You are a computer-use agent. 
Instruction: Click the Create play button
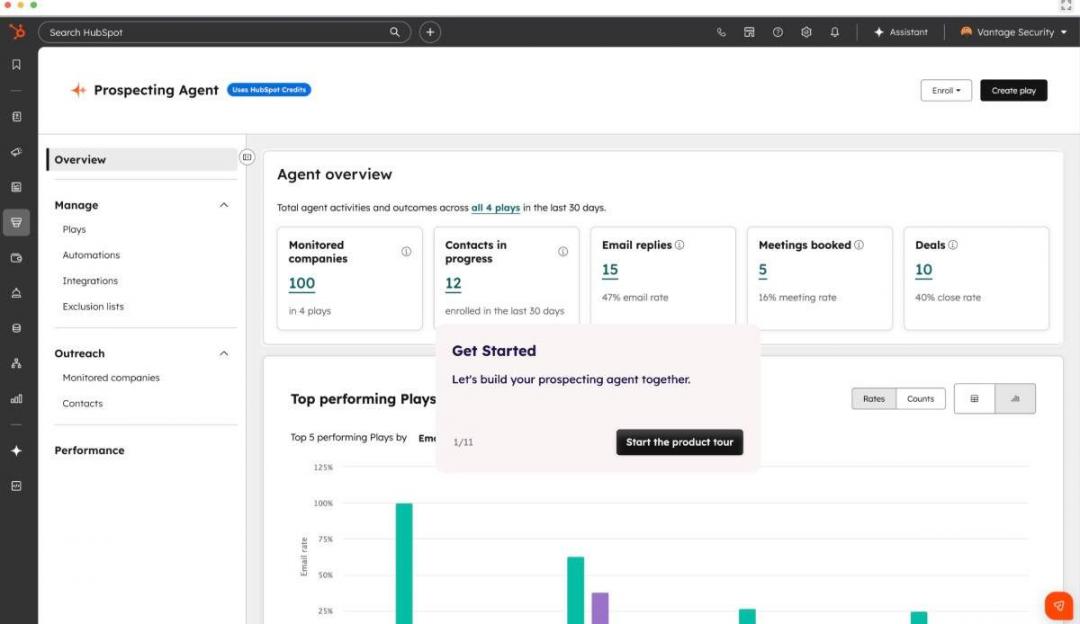(1013, 90)
